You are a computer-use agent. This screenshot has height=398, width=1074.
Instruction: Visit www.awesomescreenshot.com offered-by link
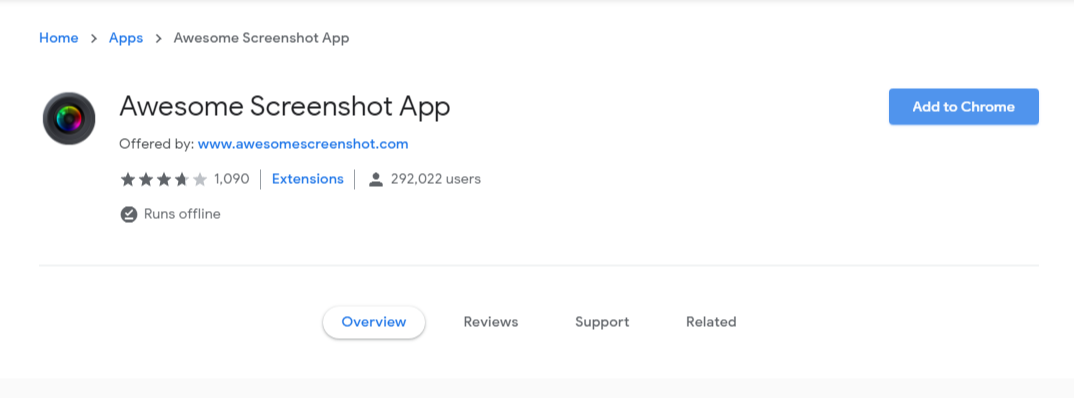[303, 144]
